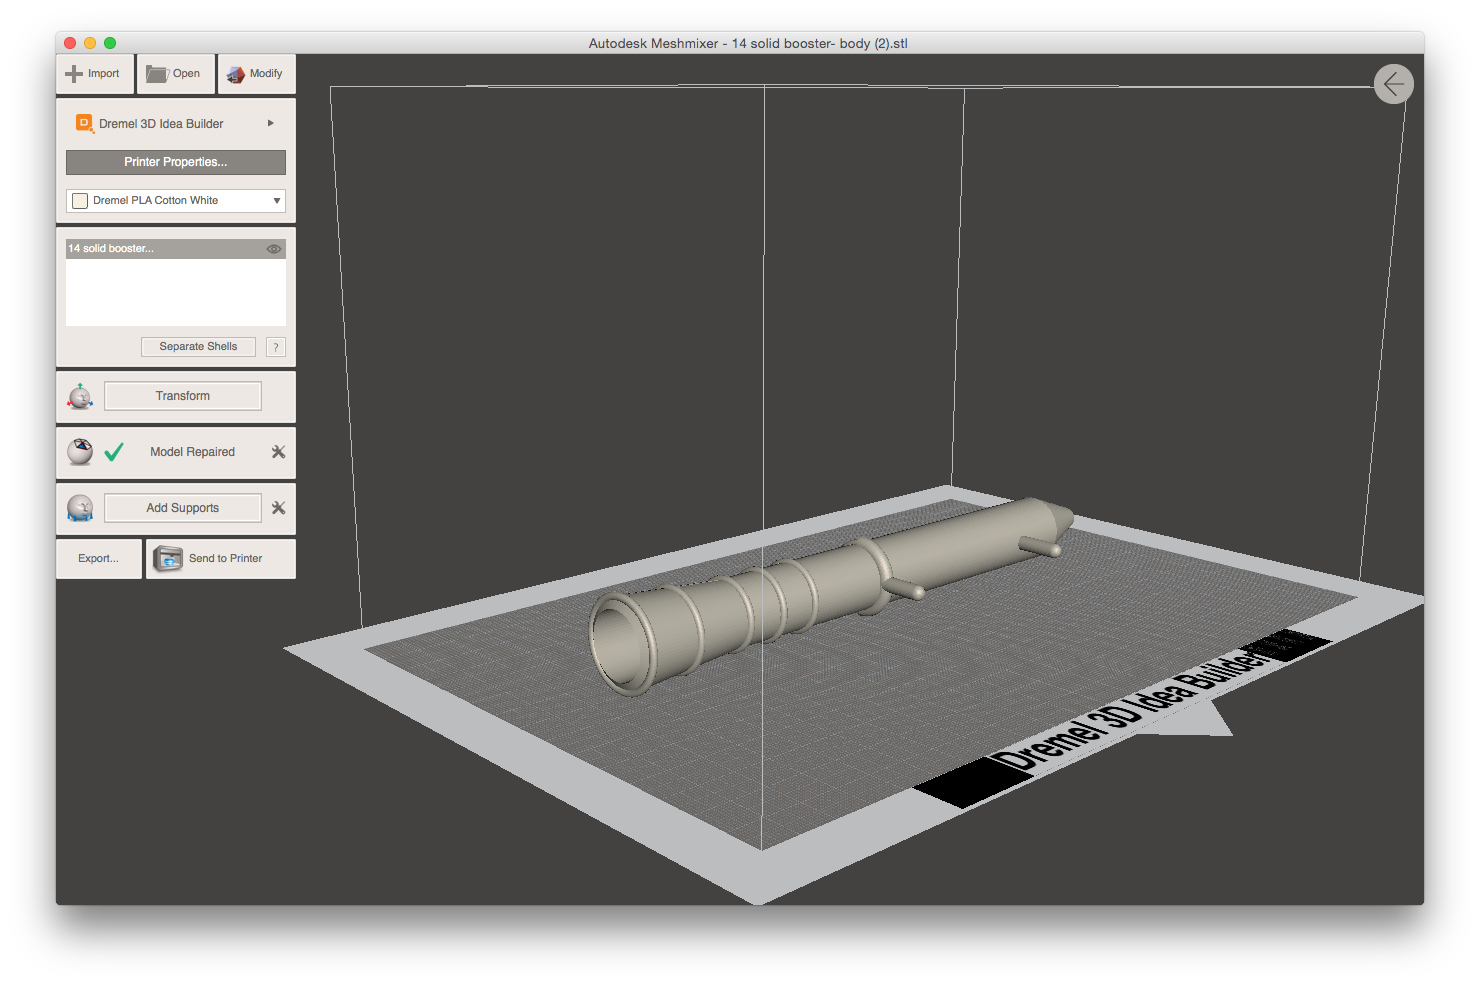Click the Modify label in toolbar
The image size is (1480, 985).
pos(266,74)
